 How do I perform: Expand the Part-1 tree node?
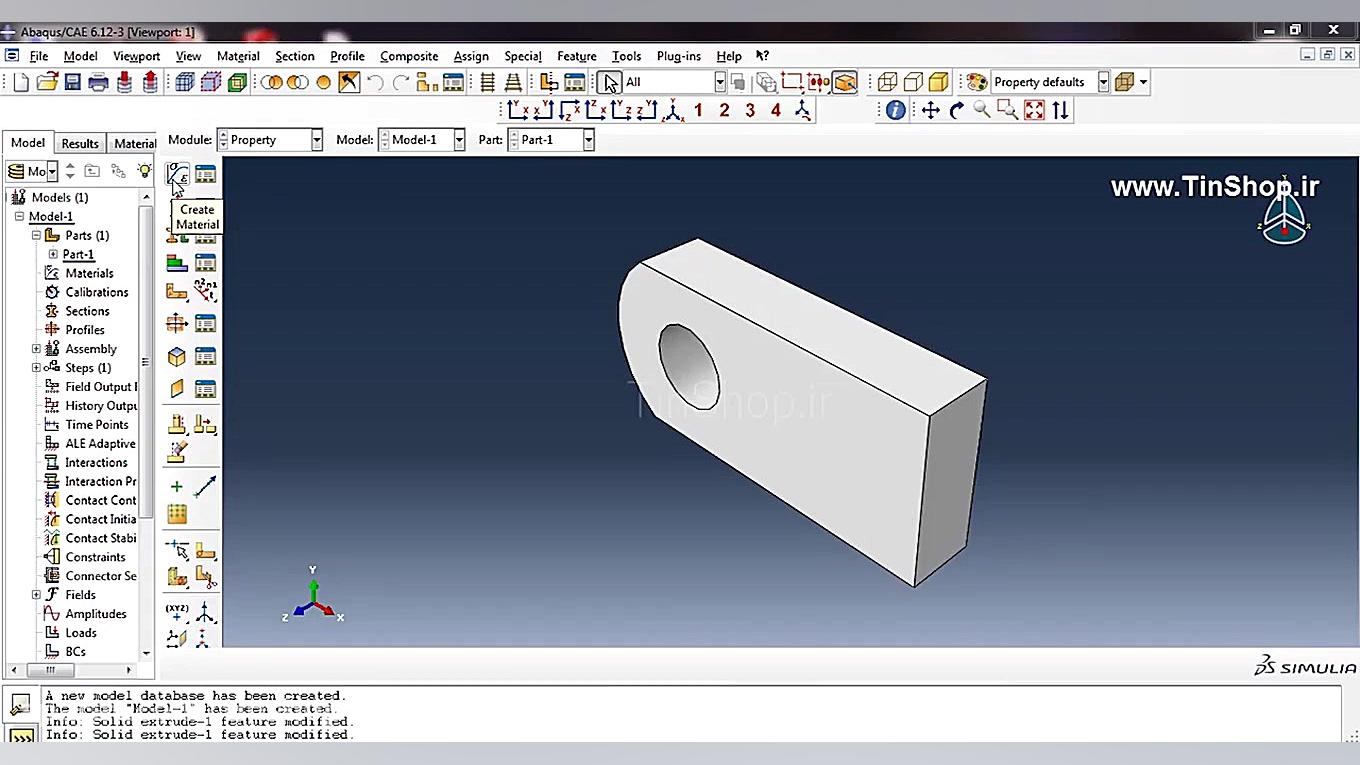53,254
